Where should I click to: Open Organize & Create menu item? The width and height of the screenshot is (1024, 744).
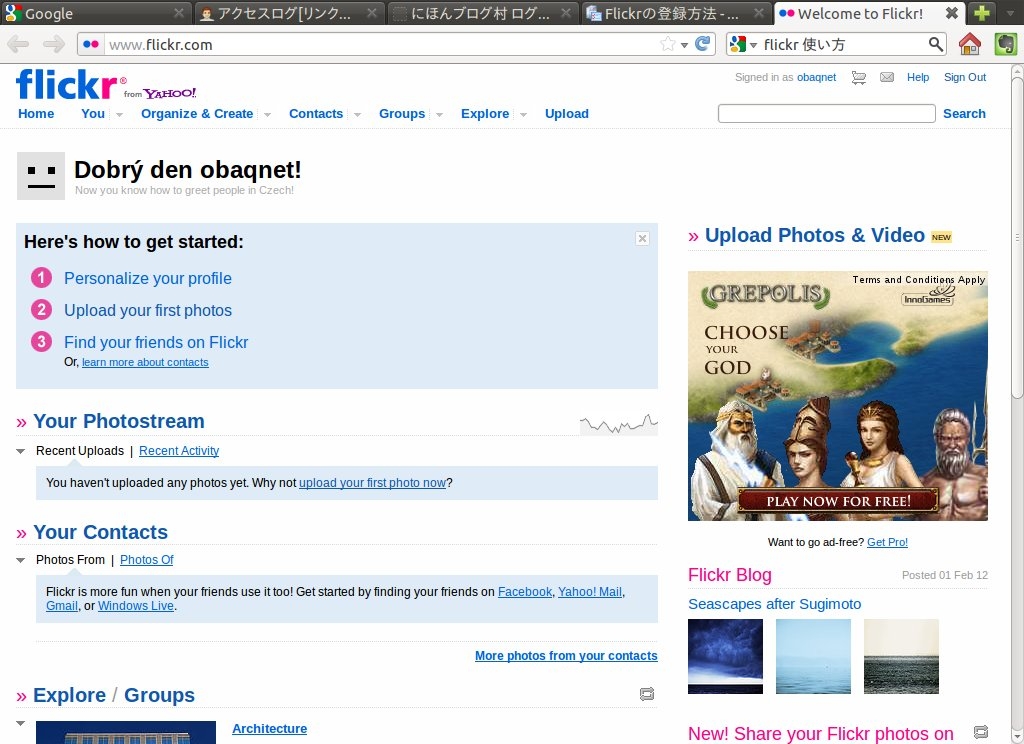[x=197, y=114]
